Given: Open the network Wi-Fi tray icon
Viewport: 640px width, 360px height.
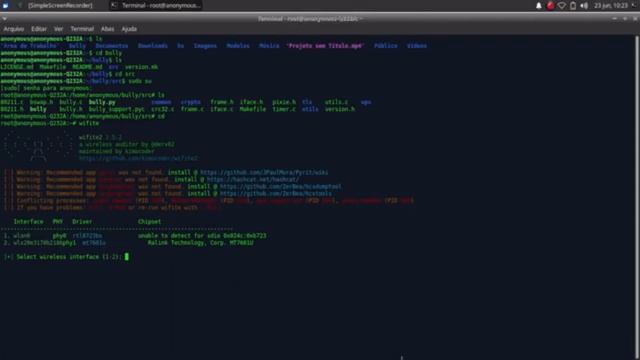Looking at the screenshot, I should (562, 5).
